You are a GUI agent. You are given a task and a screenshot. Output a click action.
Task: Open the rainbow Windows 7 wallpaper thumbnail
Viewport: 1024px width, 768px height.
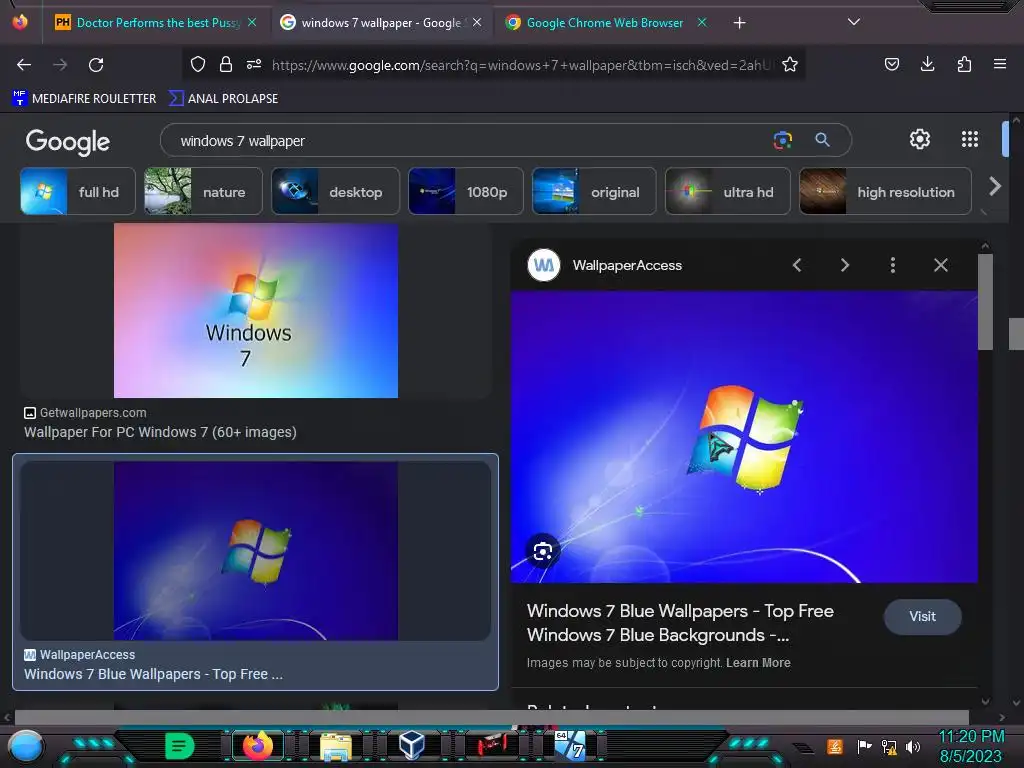click(x=256, y=311)
